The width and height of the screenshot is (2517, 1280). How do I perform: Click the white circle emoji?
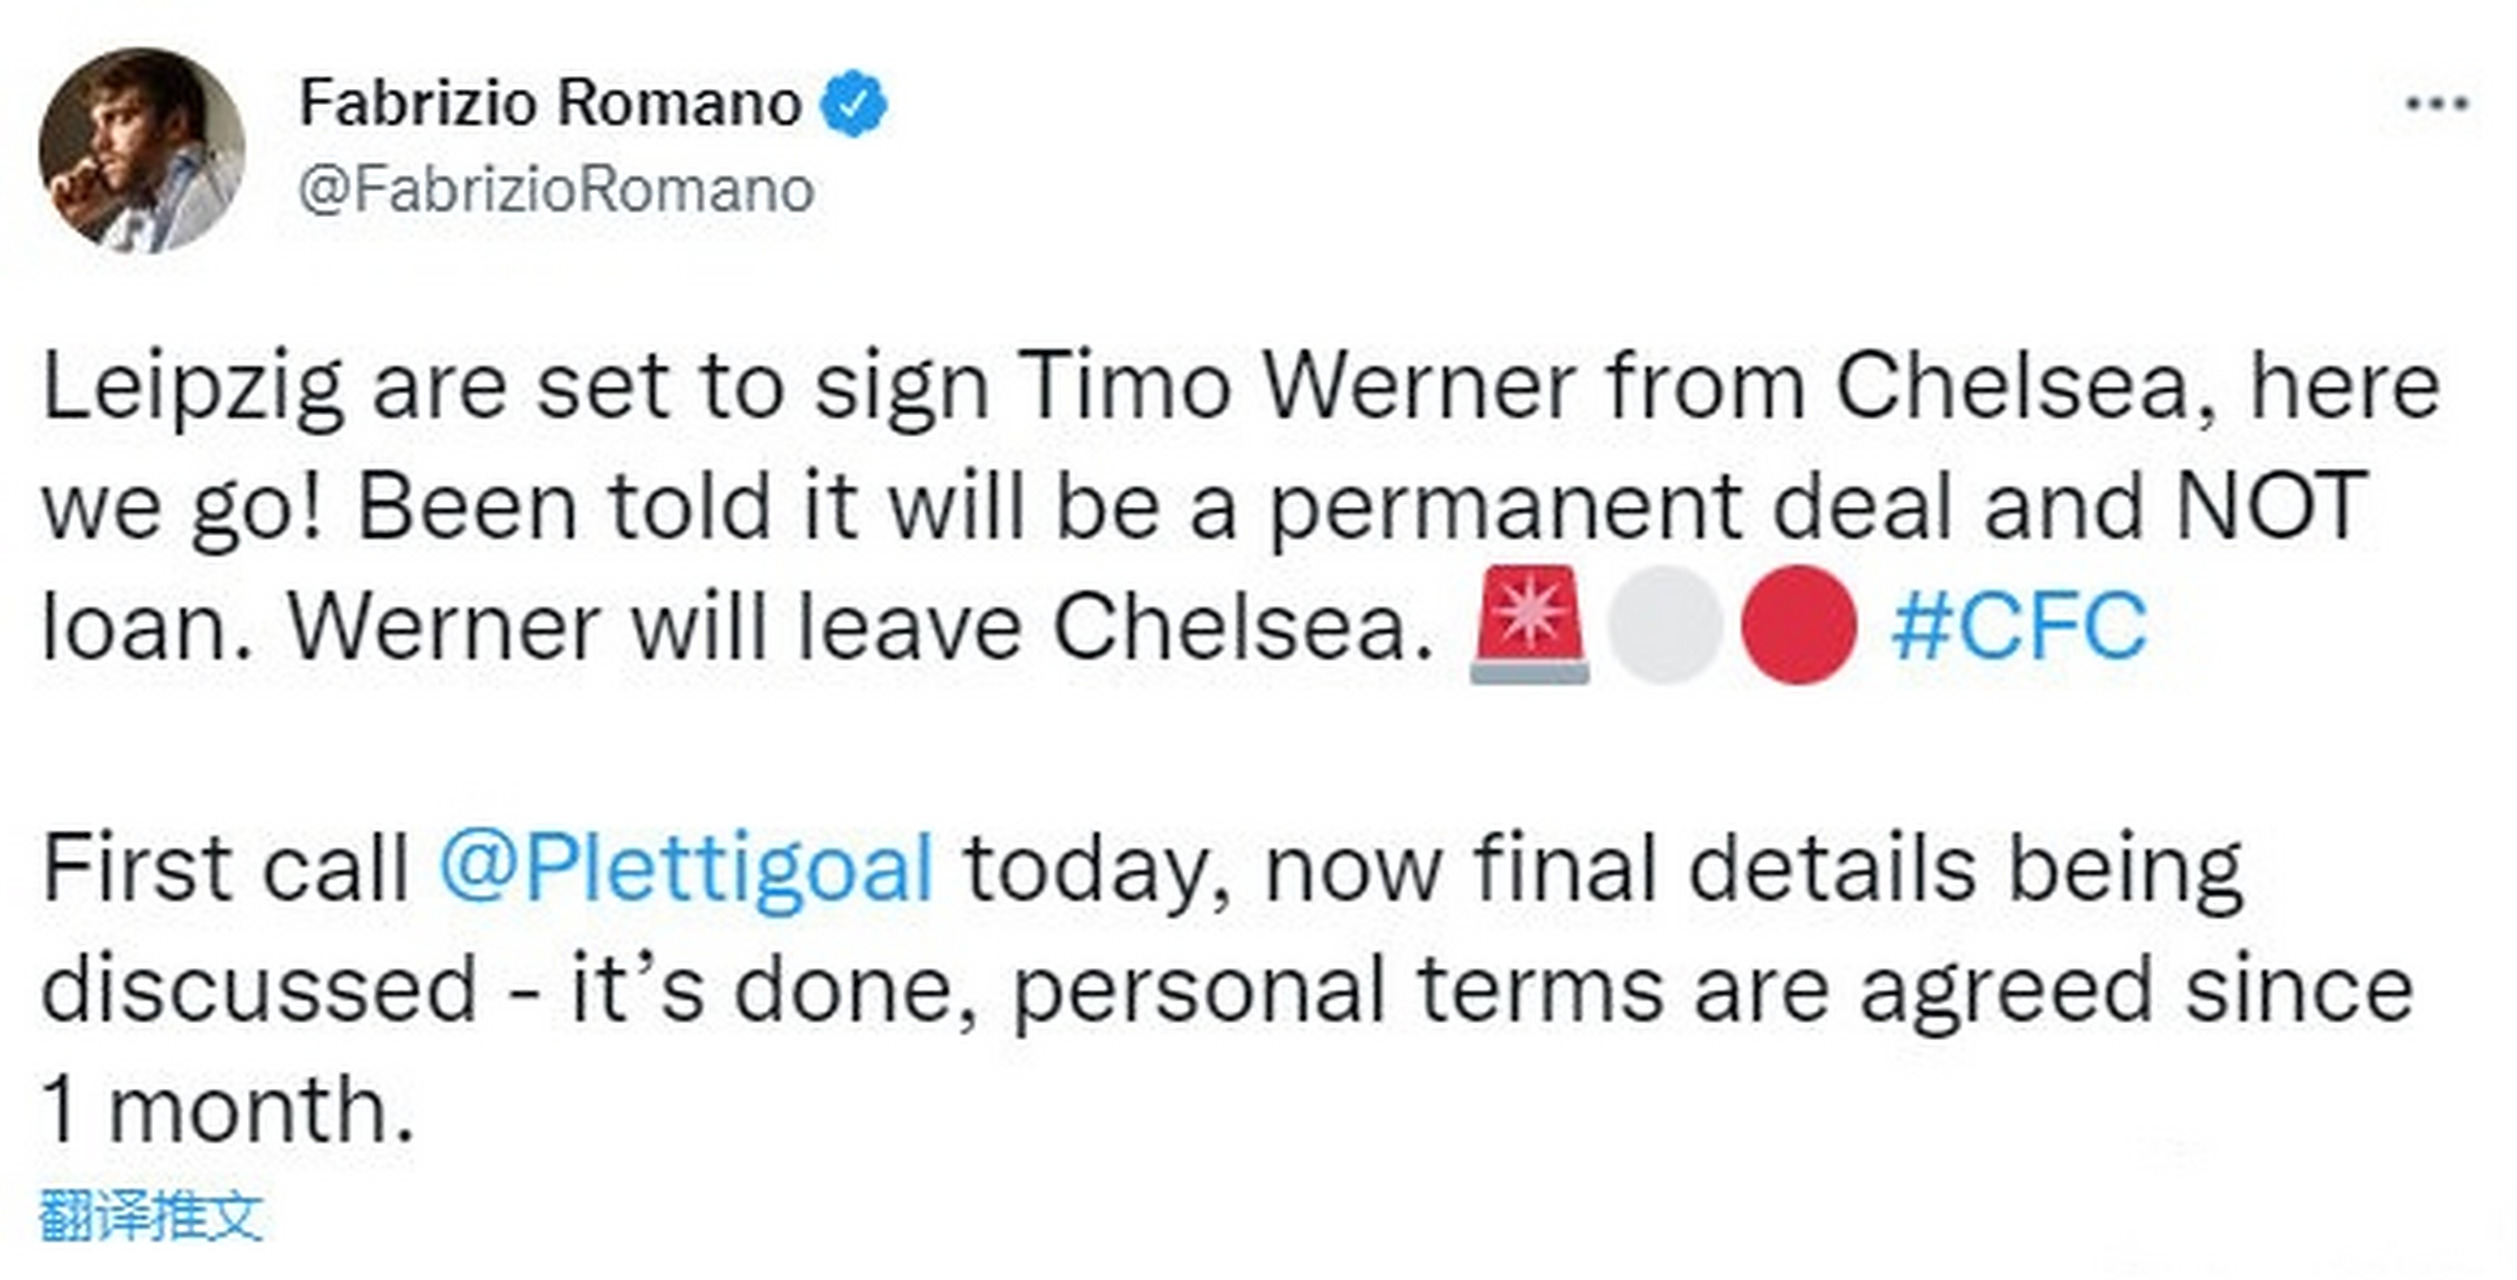(1664, 625)
